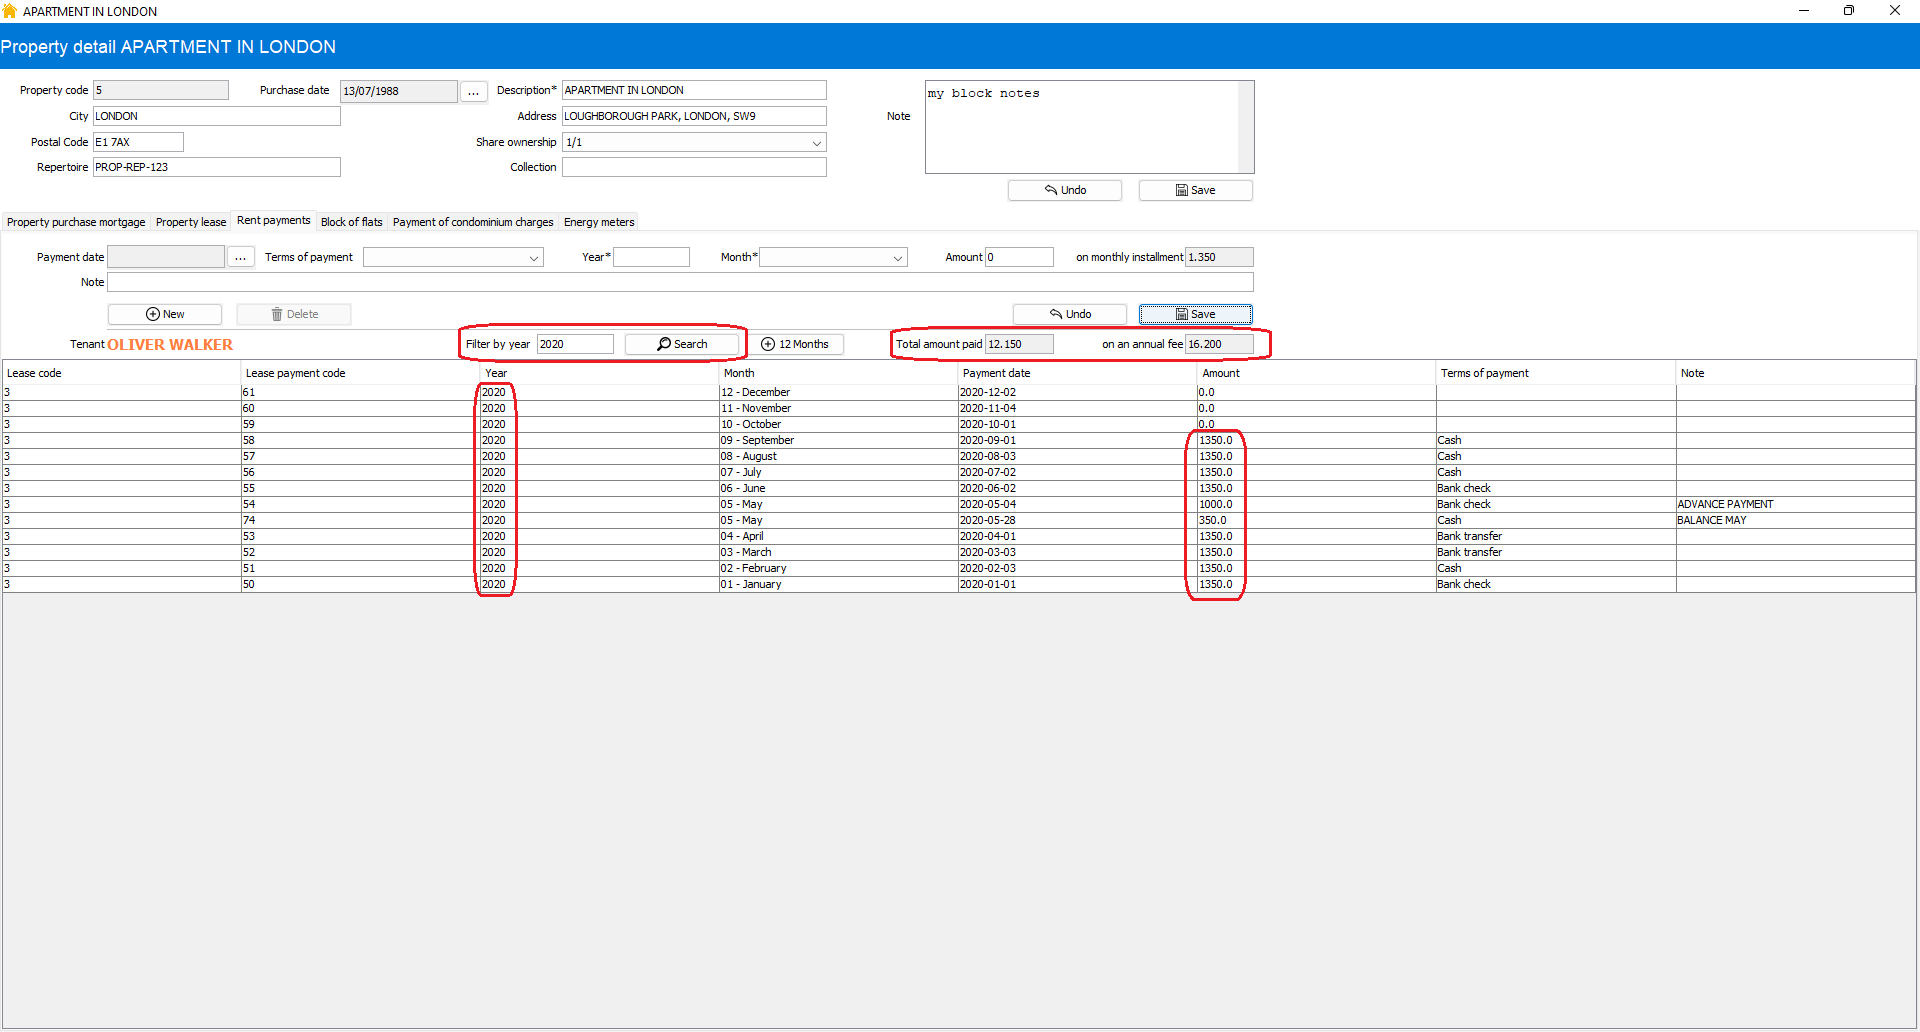Click the Filter by year field
Screen dimensions: 1920x1032
pos(575,344)
